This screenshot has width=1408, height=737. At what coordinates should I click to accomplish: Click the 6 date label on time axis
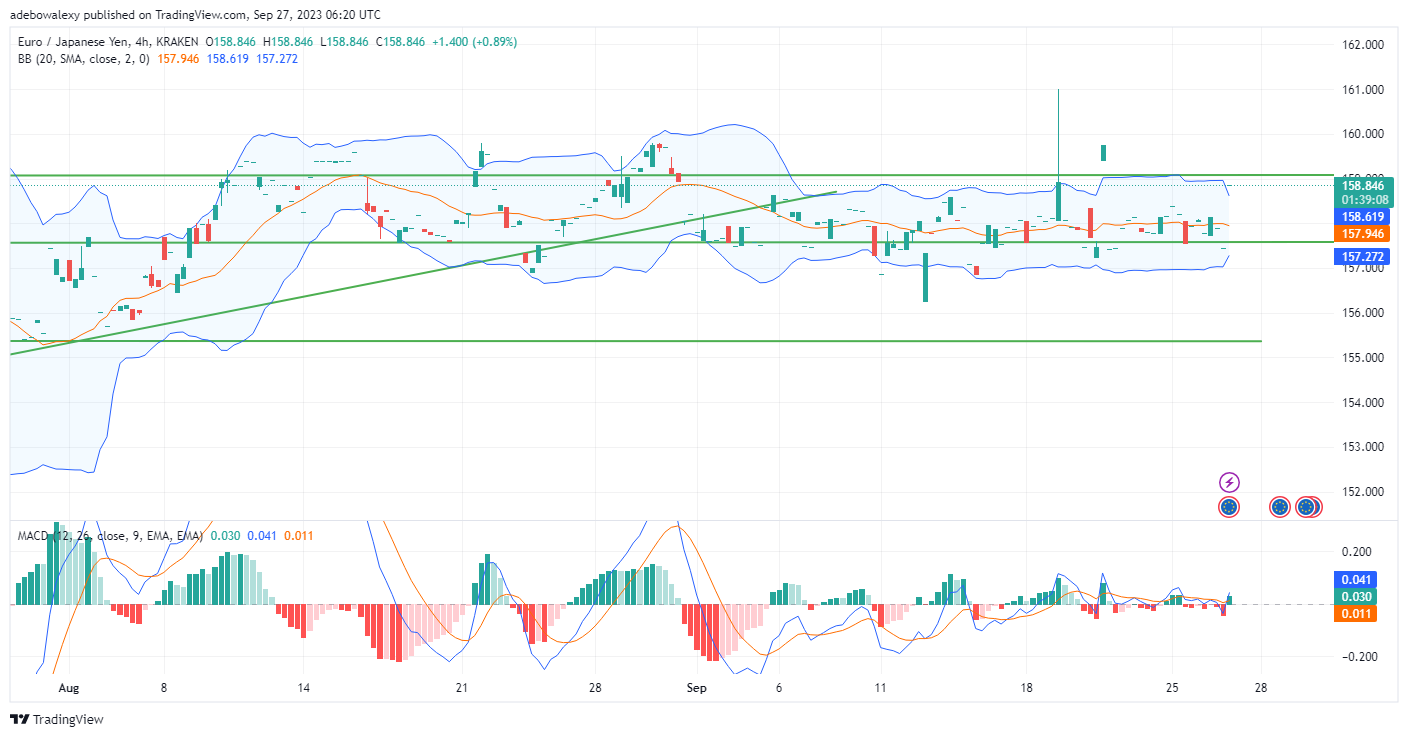pos(777,689)
